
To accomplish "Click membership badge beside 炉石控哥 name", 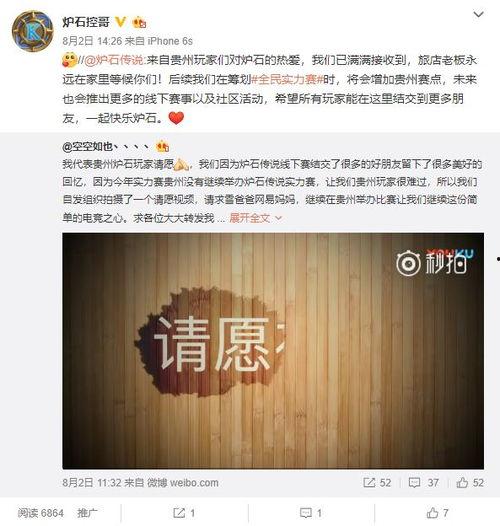I will pos(139,22).
